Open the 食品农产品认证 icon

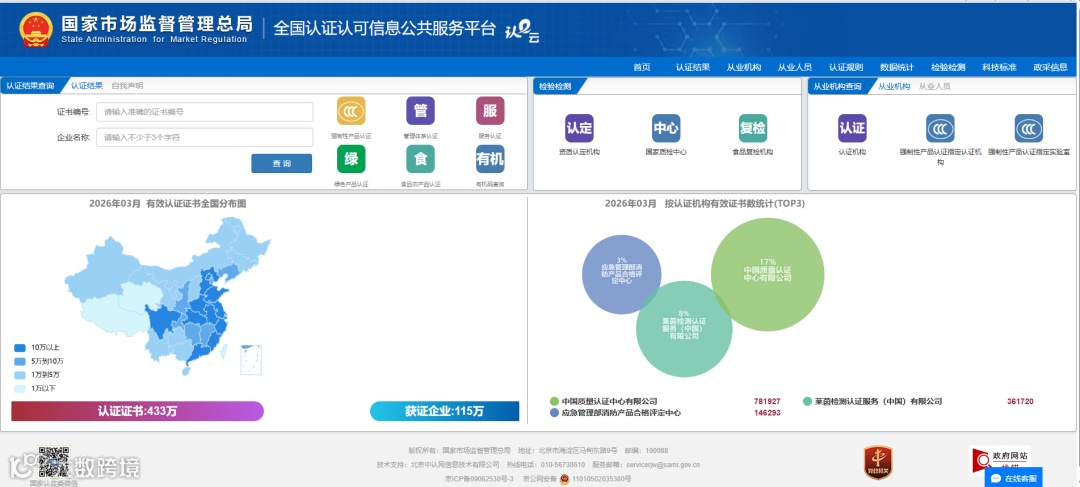point(420,159)
